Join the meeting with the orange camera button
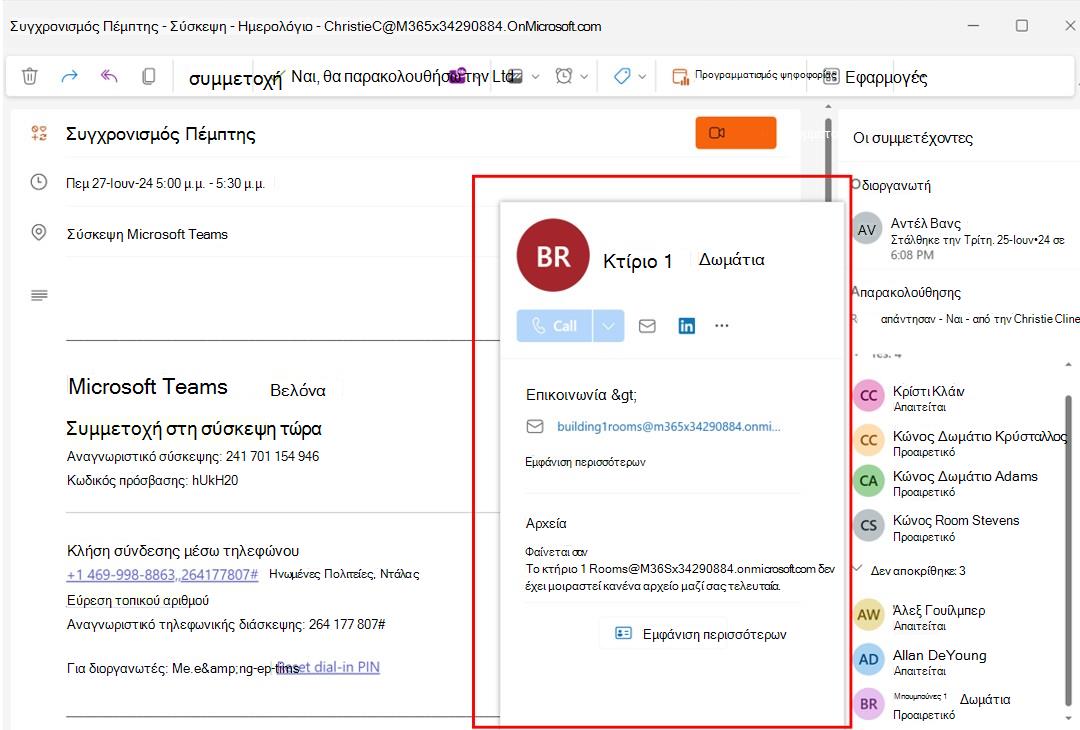The height and width of the screenshot is (730, 1080). pyautogui.click(x=736, y=132)
